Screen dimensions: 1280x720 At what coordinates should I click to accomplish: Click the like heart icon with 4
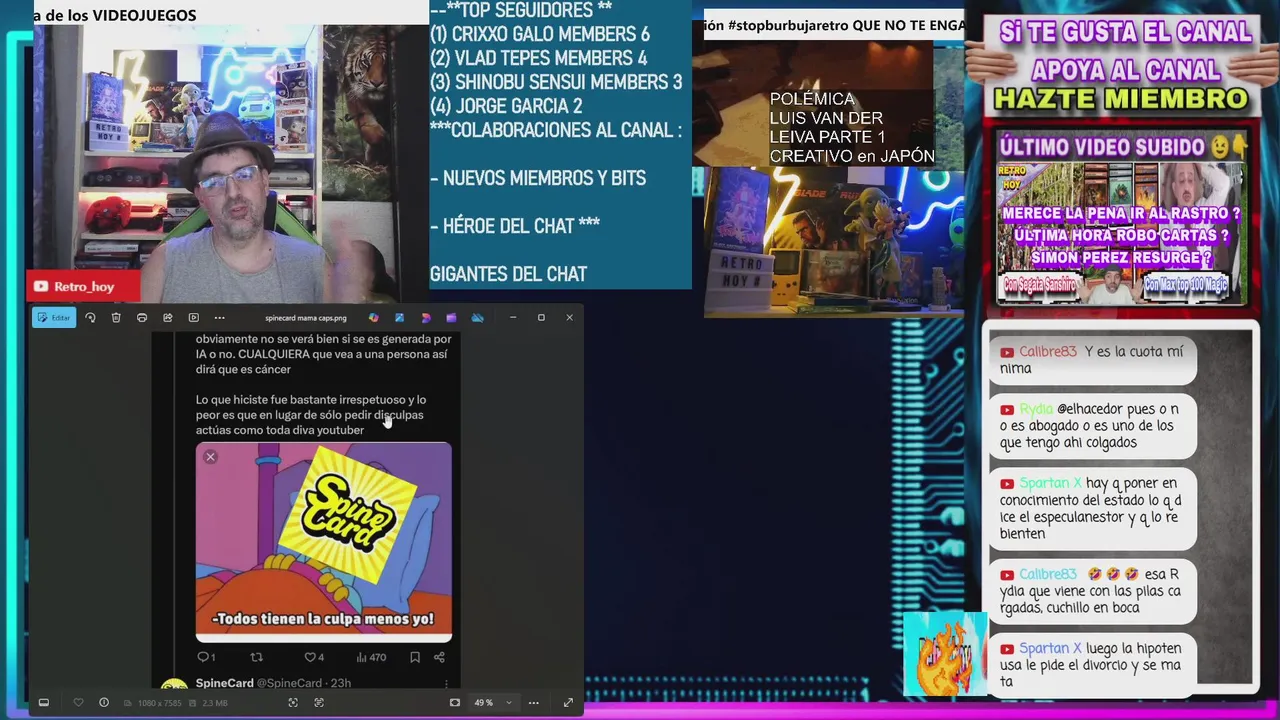pos(314,657)
